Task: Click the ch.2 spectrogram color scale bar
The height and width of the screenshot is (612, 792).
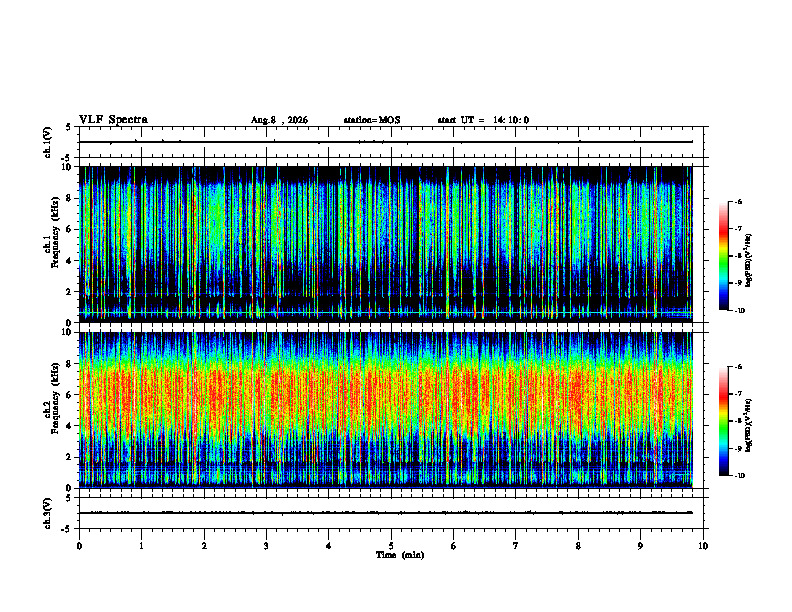Action: (724, 421)
